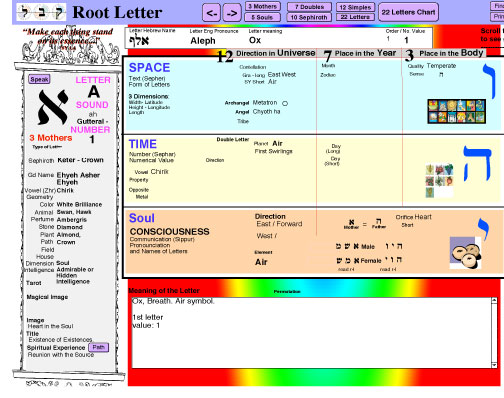Click the plants grid image in Time row

(x=439, y=180)
